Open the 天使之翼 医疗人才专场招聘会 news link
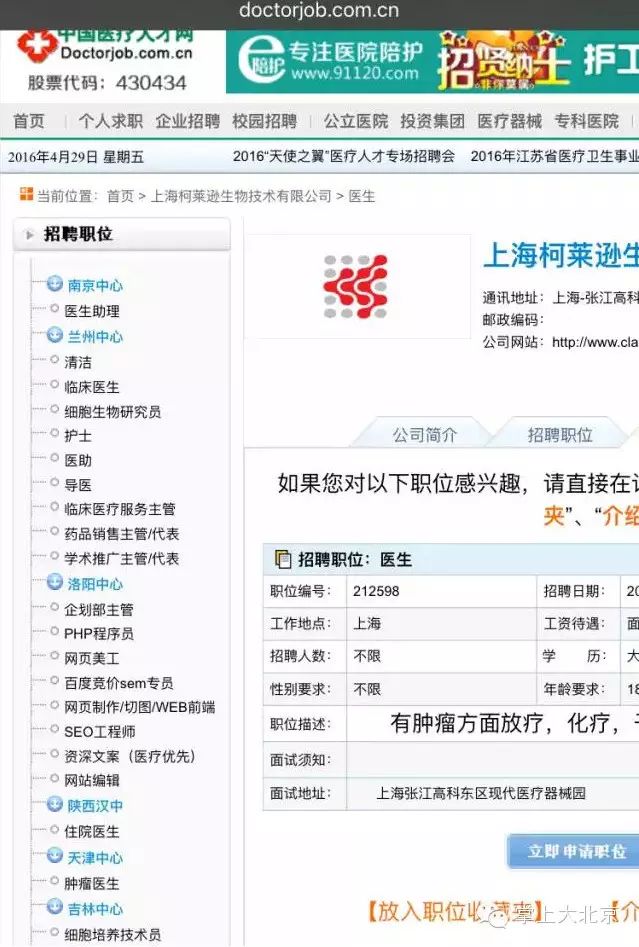Image resolution: width=639 pixels, height=947 pixels. pyautogui.click(x=344, y=156)
